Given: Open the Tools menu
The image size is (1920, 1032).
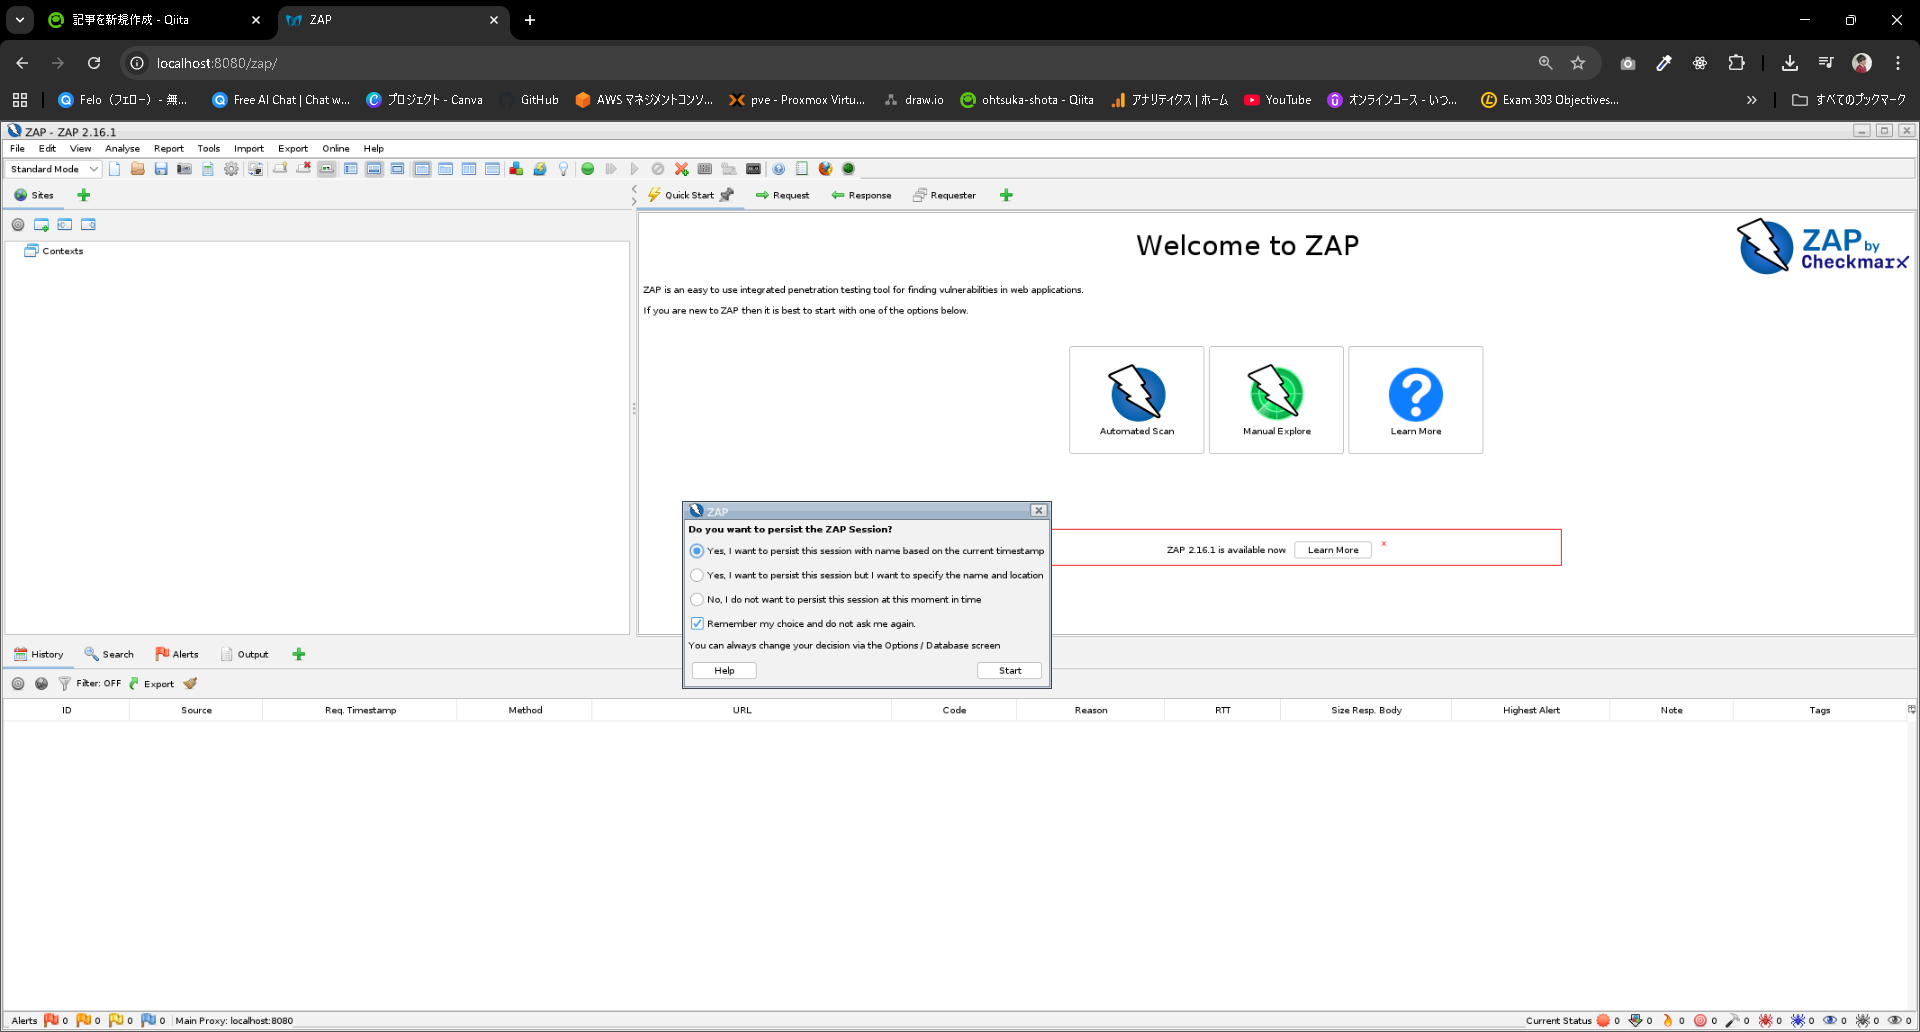Looking at the screenshot, I should click(x=208, y=148).
